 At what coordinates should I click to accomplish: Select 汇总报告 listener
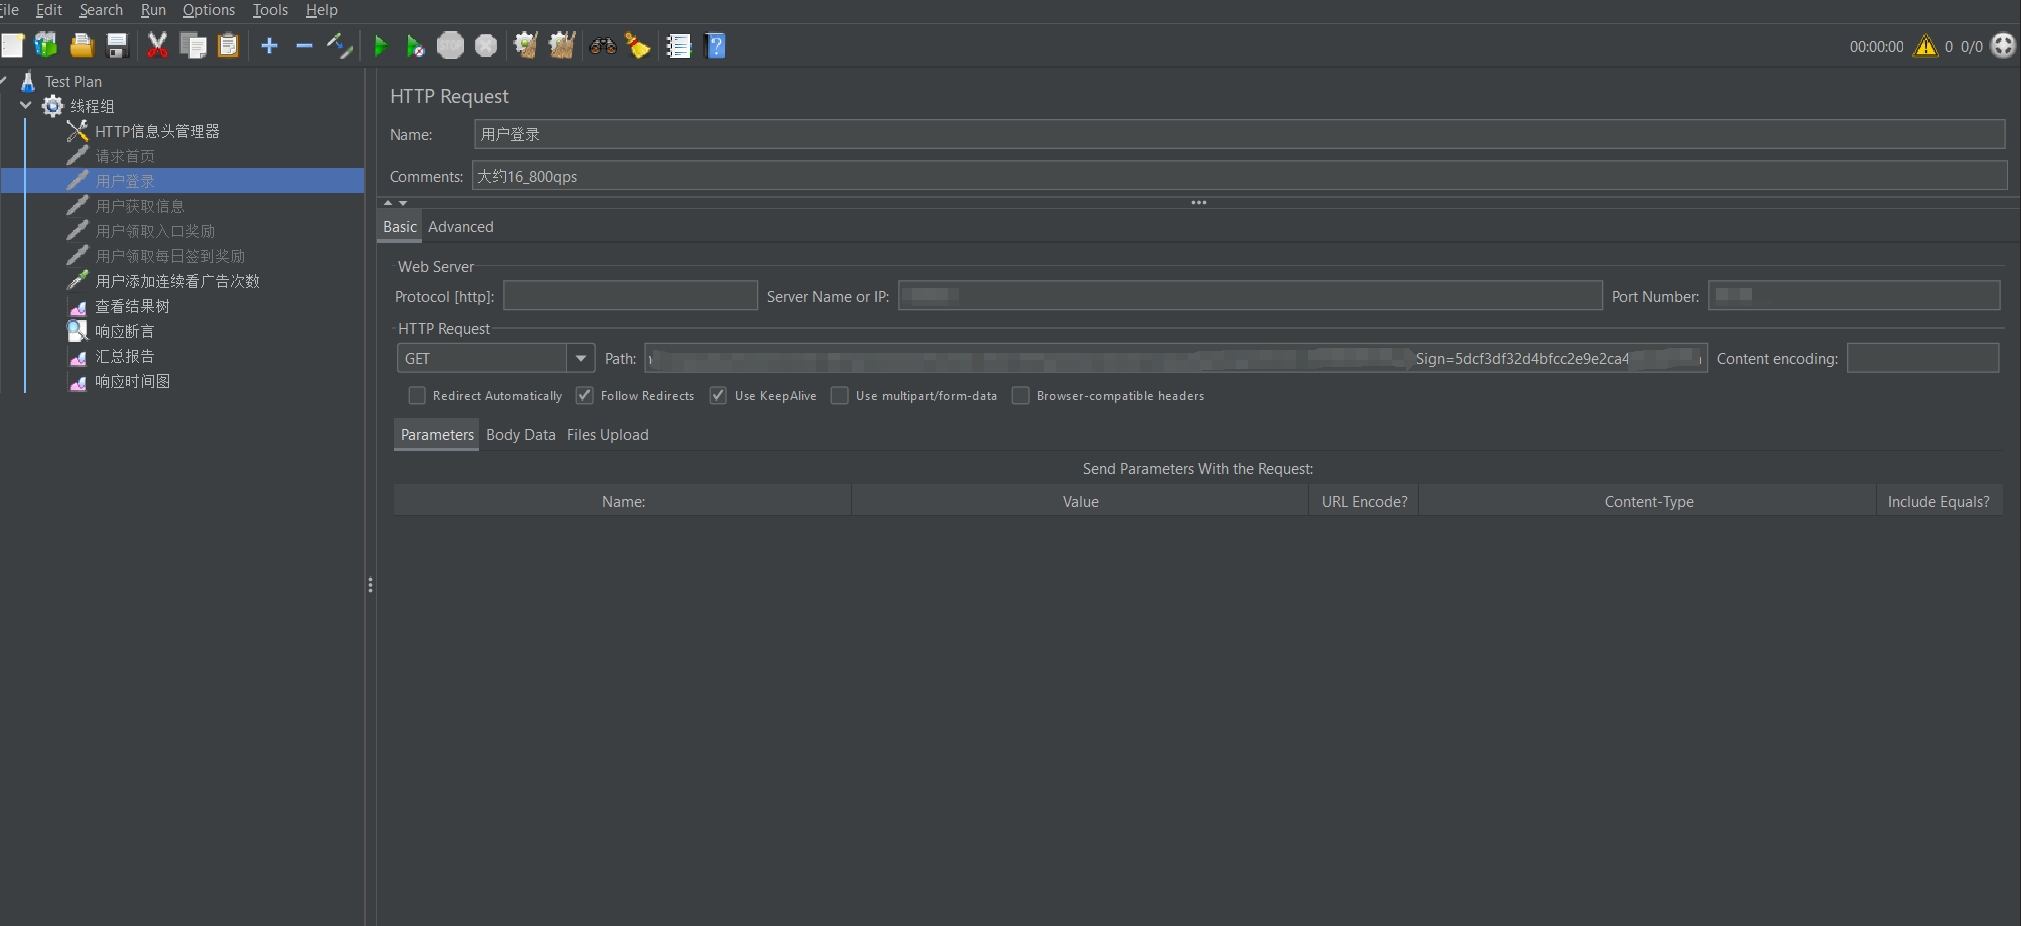tap(124, 356)
